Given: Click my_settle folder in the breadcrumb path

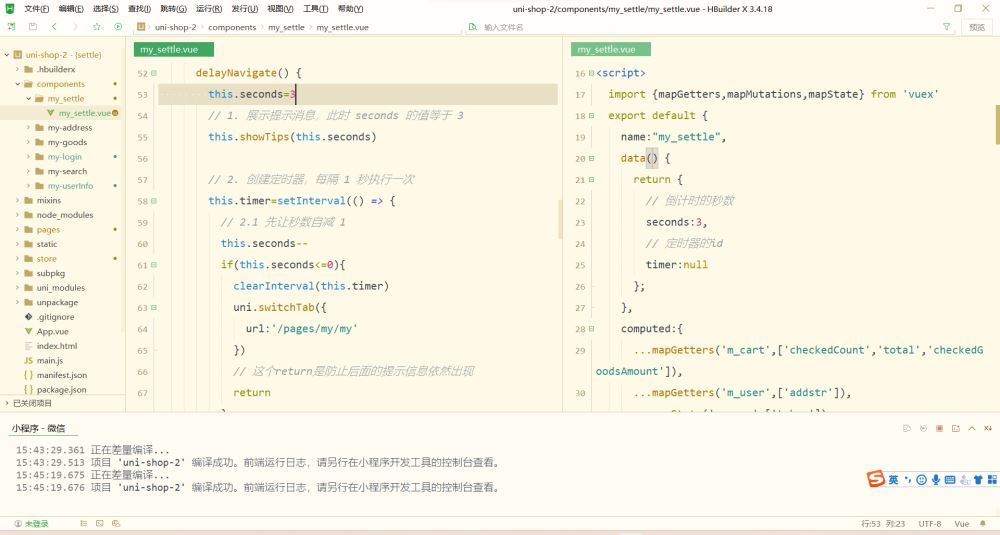Looking at the screenshot, I should [286, 27].
